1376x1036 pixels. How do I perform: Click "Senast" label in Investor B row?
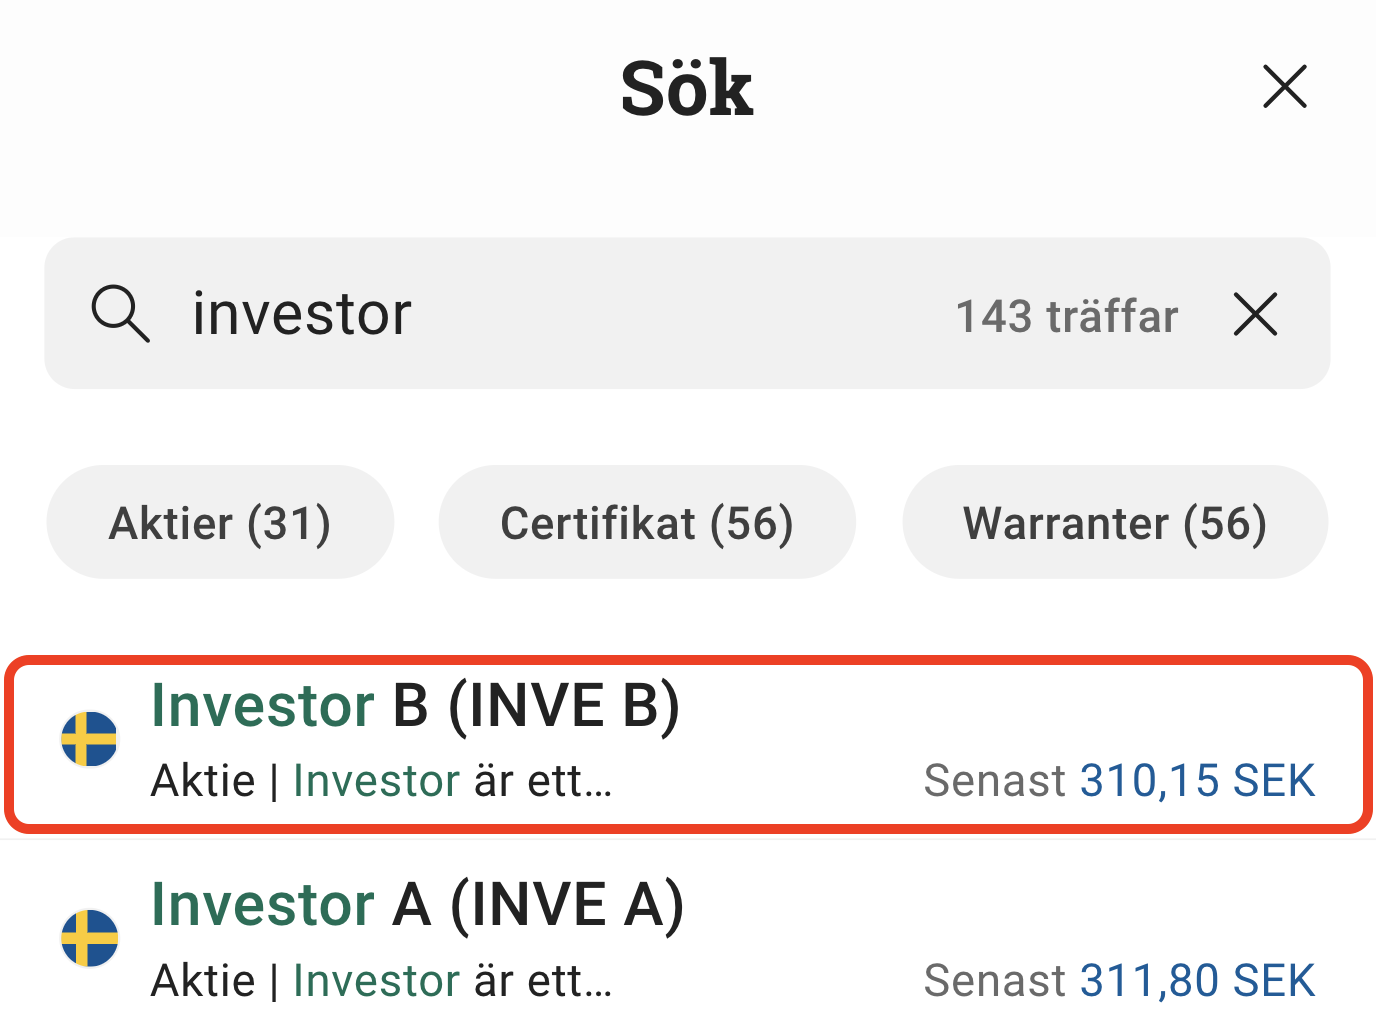pyautogui.click(x=995, y=781)
